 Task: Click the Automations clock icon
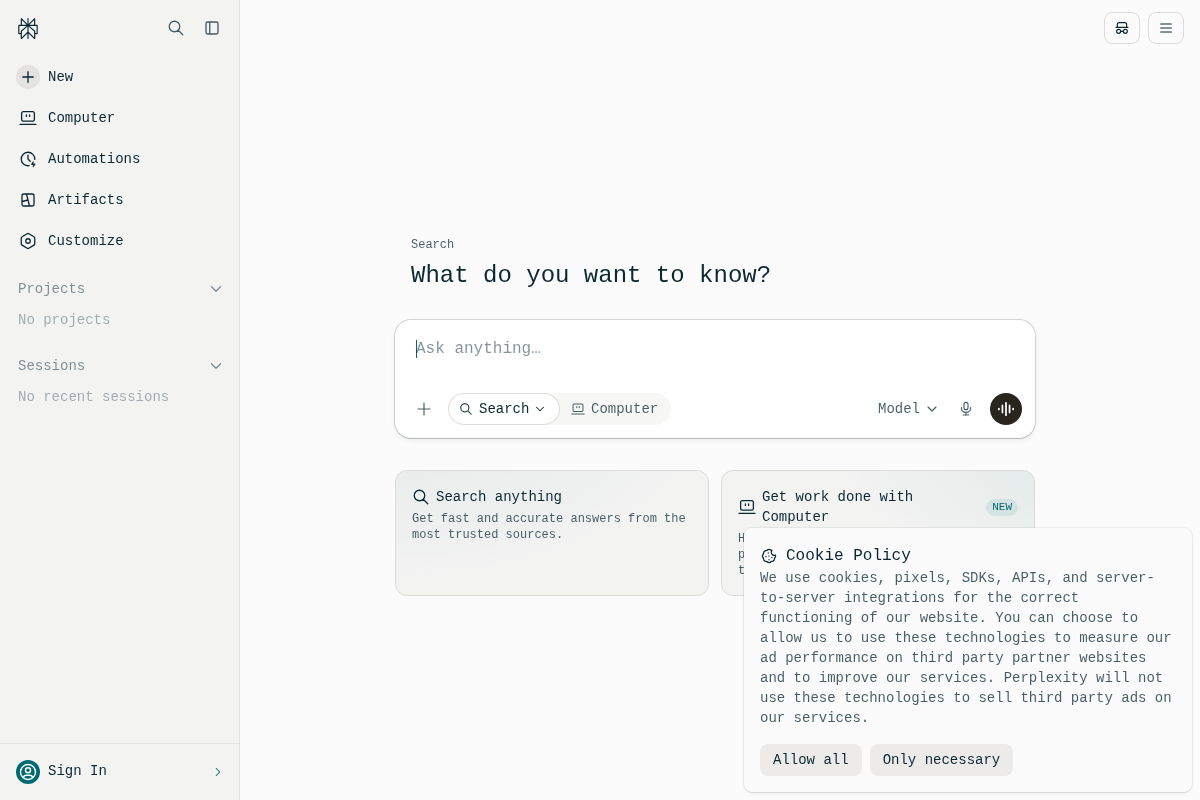pyautogui.click(x=28, y=159)
